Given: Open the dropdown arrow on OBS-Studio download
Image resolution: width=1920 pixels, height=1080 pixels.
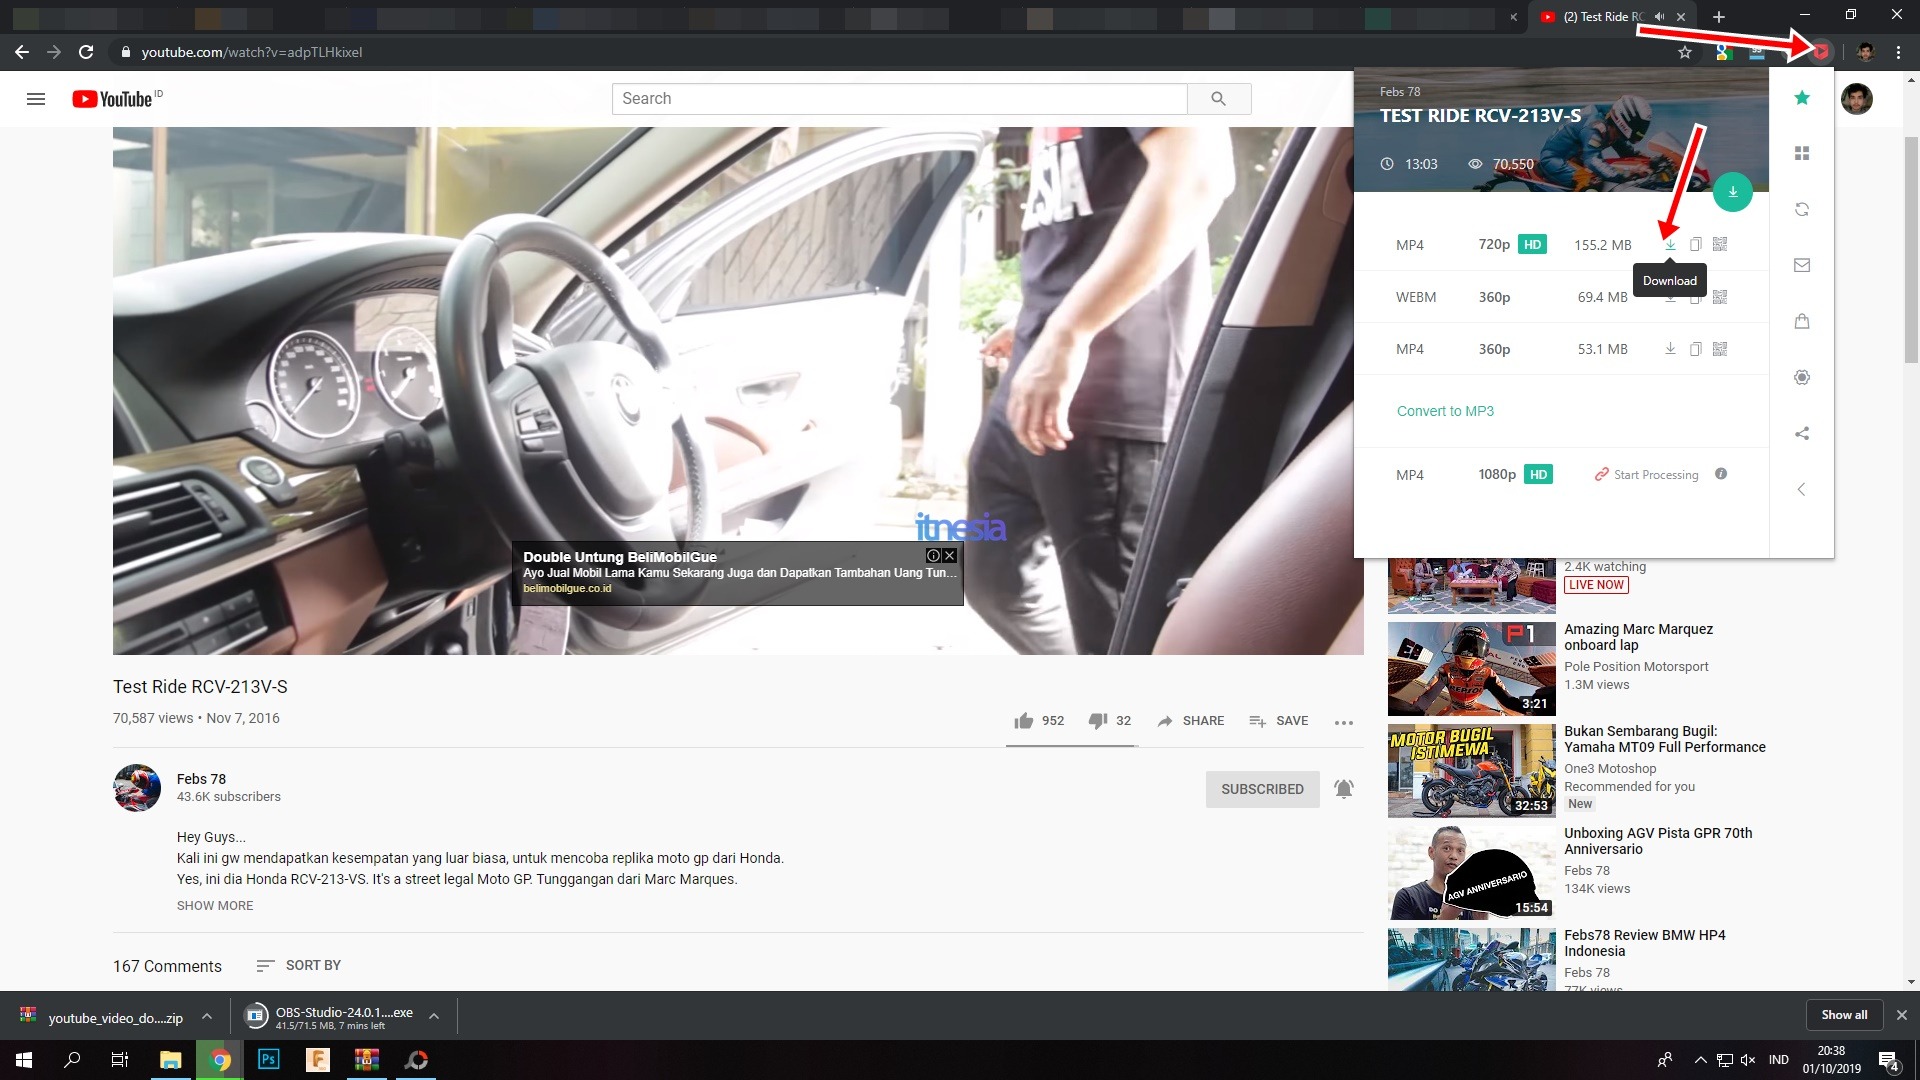Looking at the screenshot, I should click(x=434, y=1014).
